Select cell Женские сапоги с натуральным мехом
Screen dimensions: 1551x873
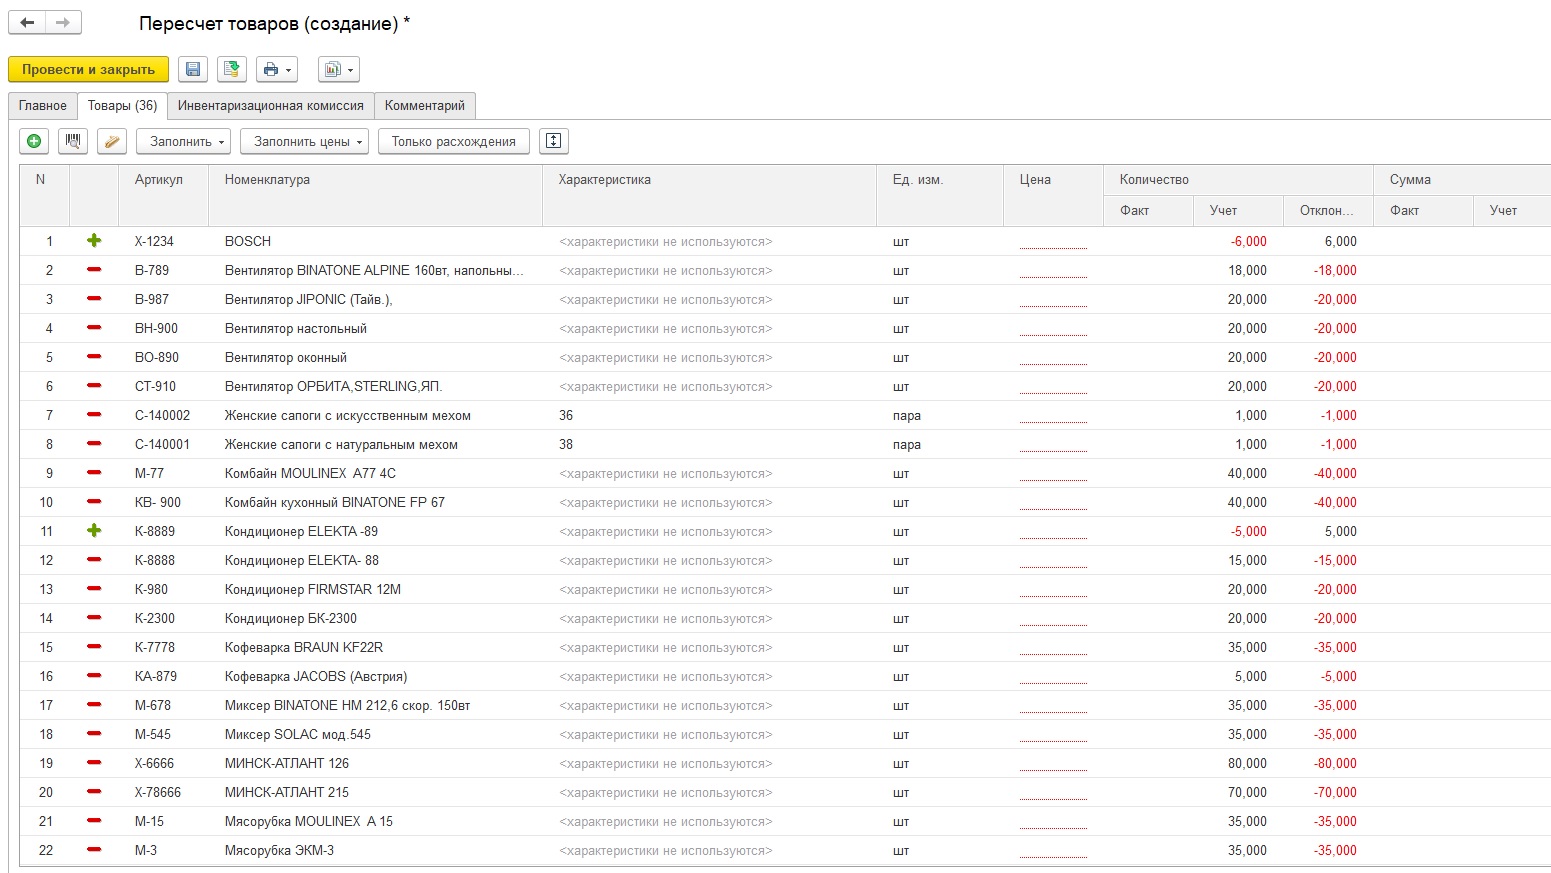pos(375,444)
